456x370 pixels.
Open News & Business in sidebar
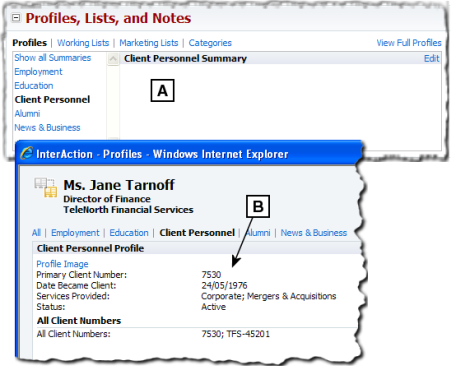point(47,128)
